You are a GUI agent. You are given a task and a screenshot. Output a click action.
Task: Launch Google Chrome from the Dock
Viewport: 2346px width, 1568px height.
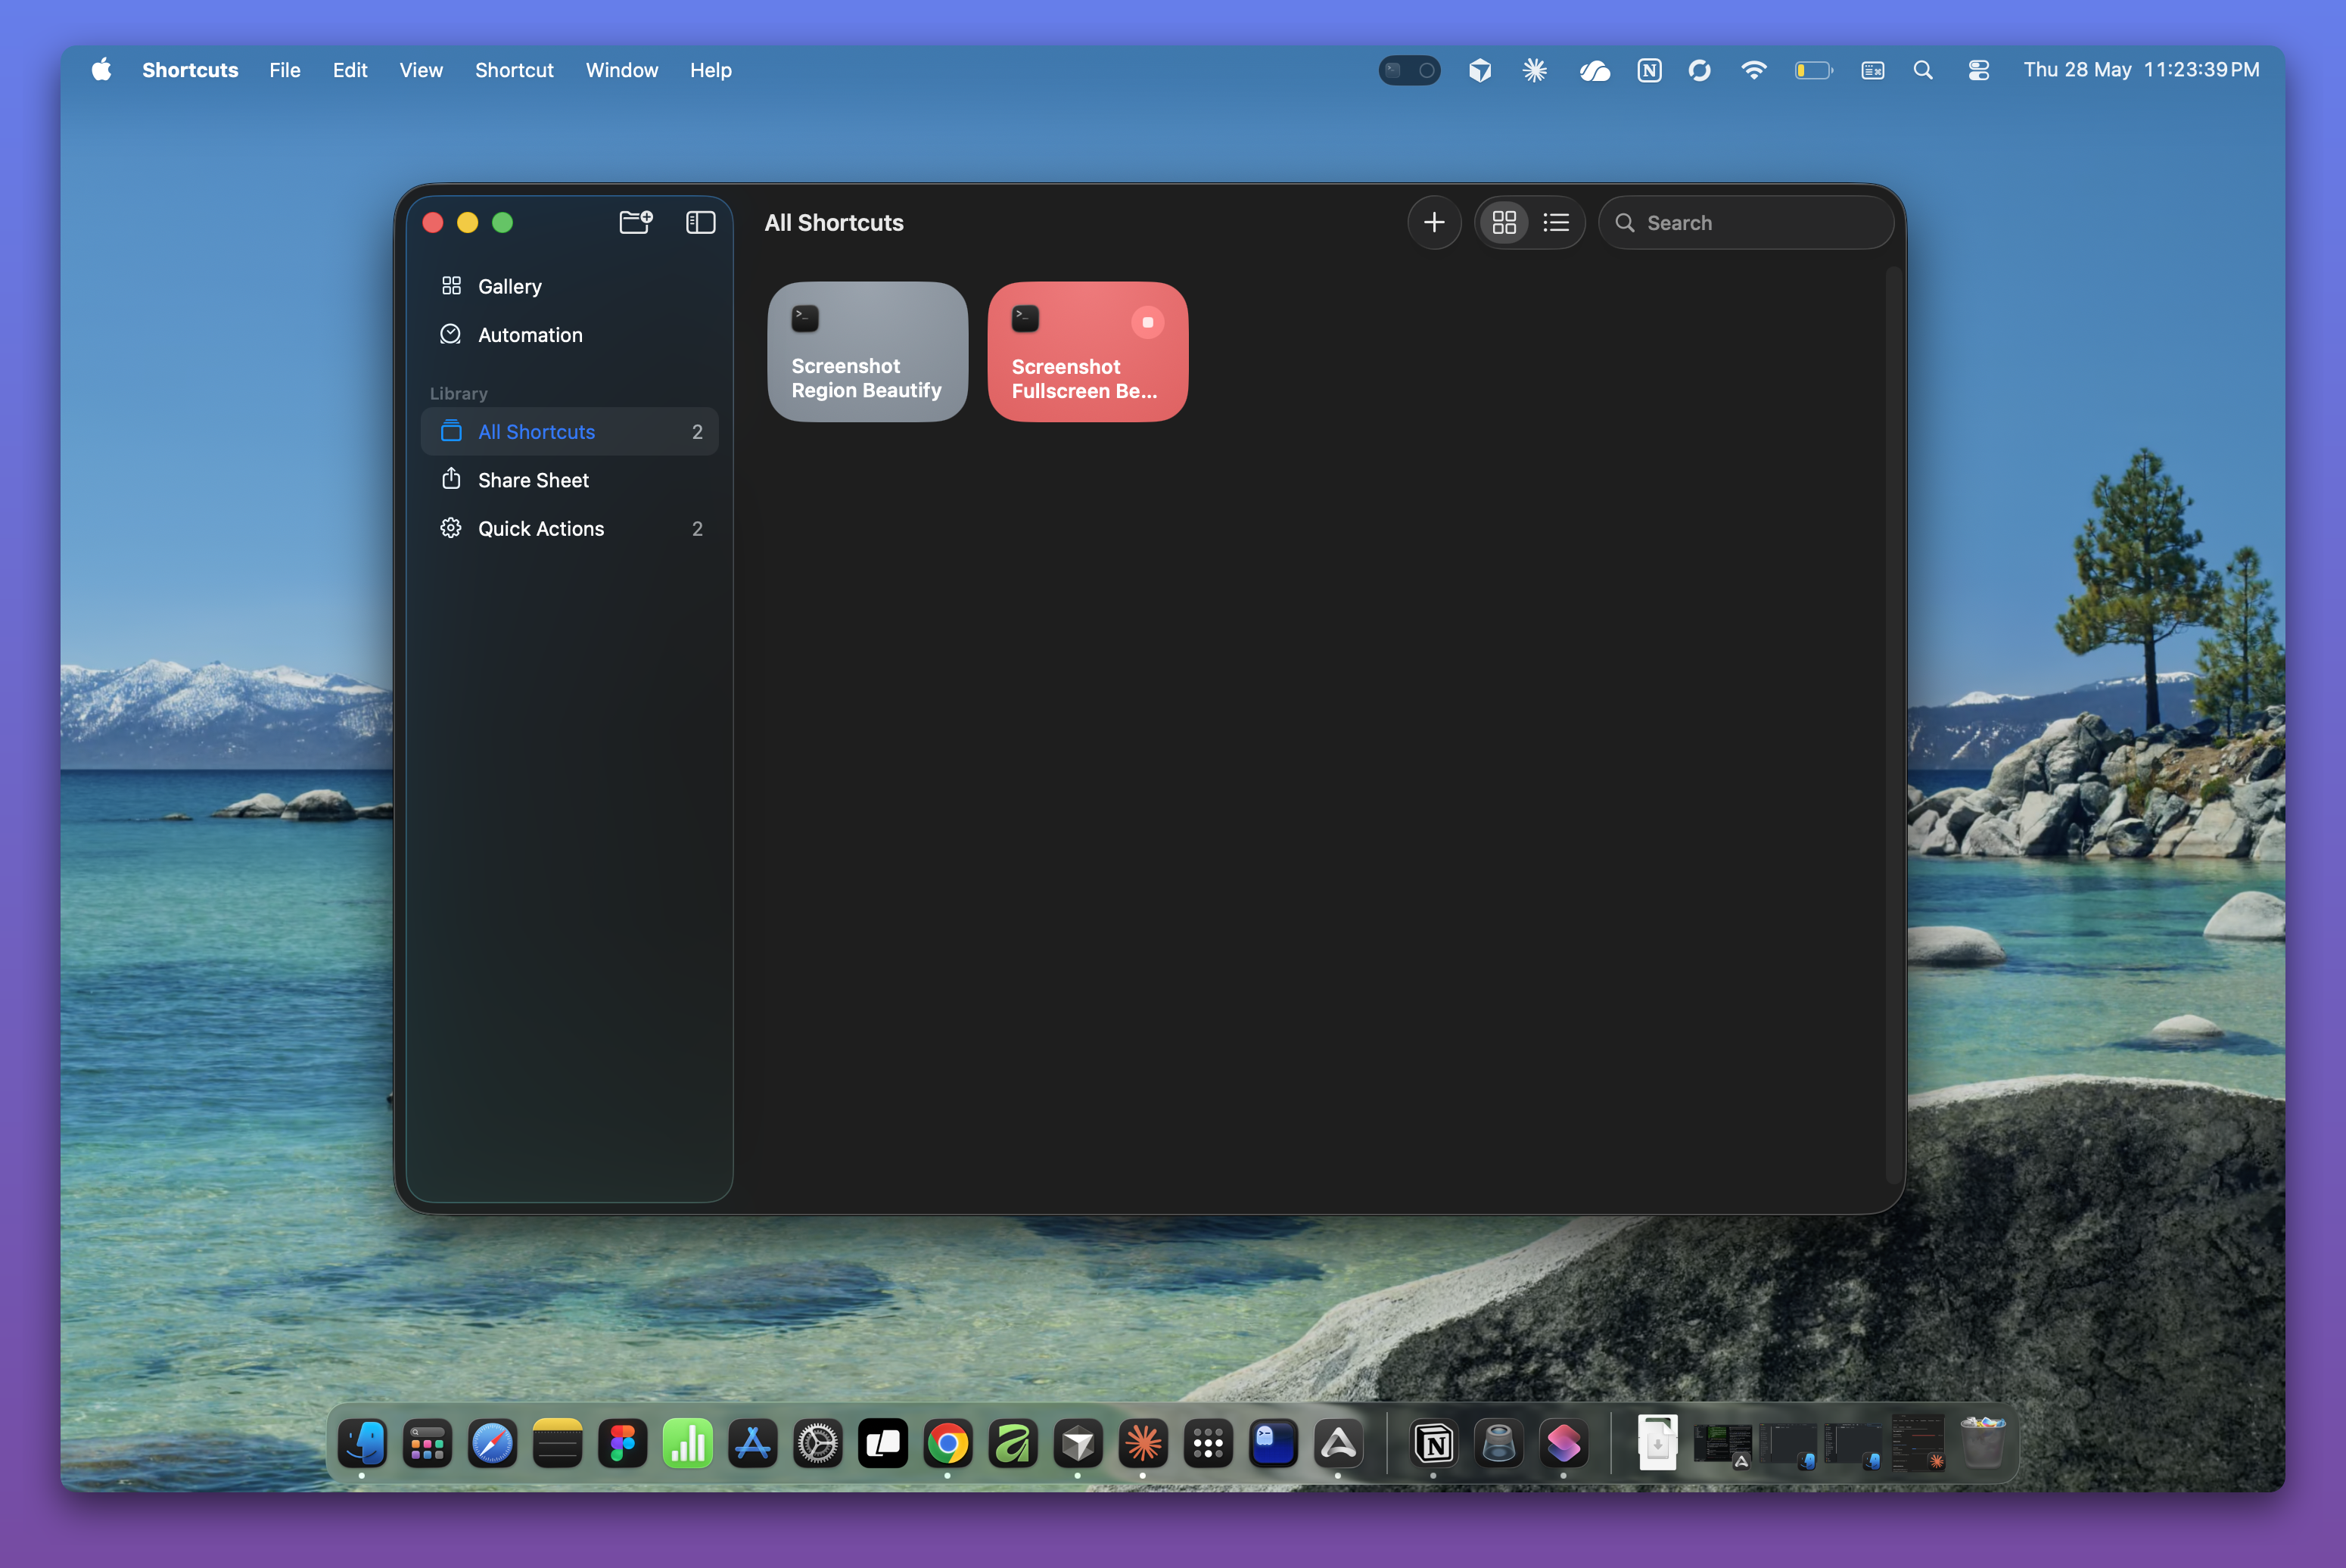(947, 1443)
